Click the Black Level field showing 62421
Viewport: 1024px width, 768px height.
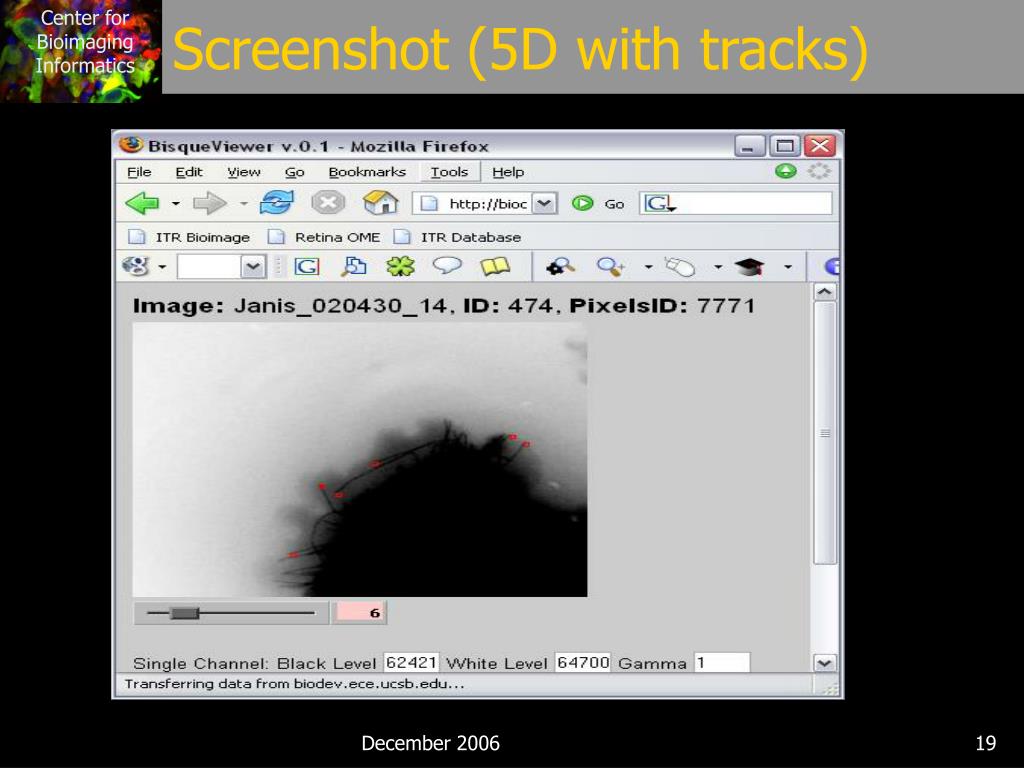411,662
